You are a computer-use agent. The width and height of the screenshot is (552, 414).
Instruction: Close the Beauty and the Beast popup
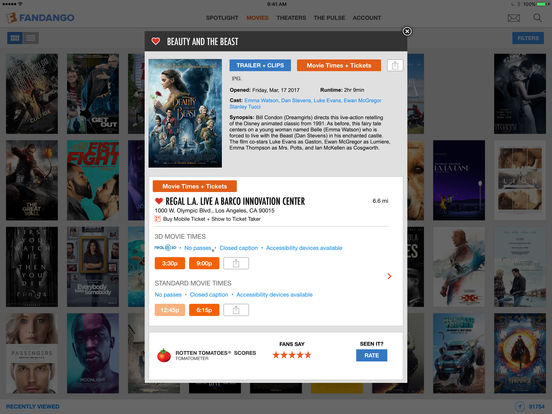click(407, 32)
